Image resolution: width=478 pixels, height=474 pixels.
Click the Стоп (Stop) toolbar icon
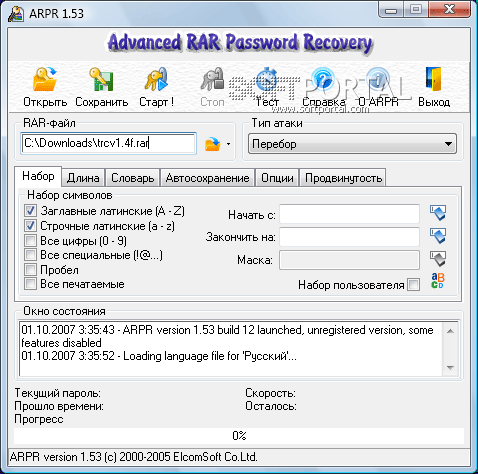pos(212,79)
